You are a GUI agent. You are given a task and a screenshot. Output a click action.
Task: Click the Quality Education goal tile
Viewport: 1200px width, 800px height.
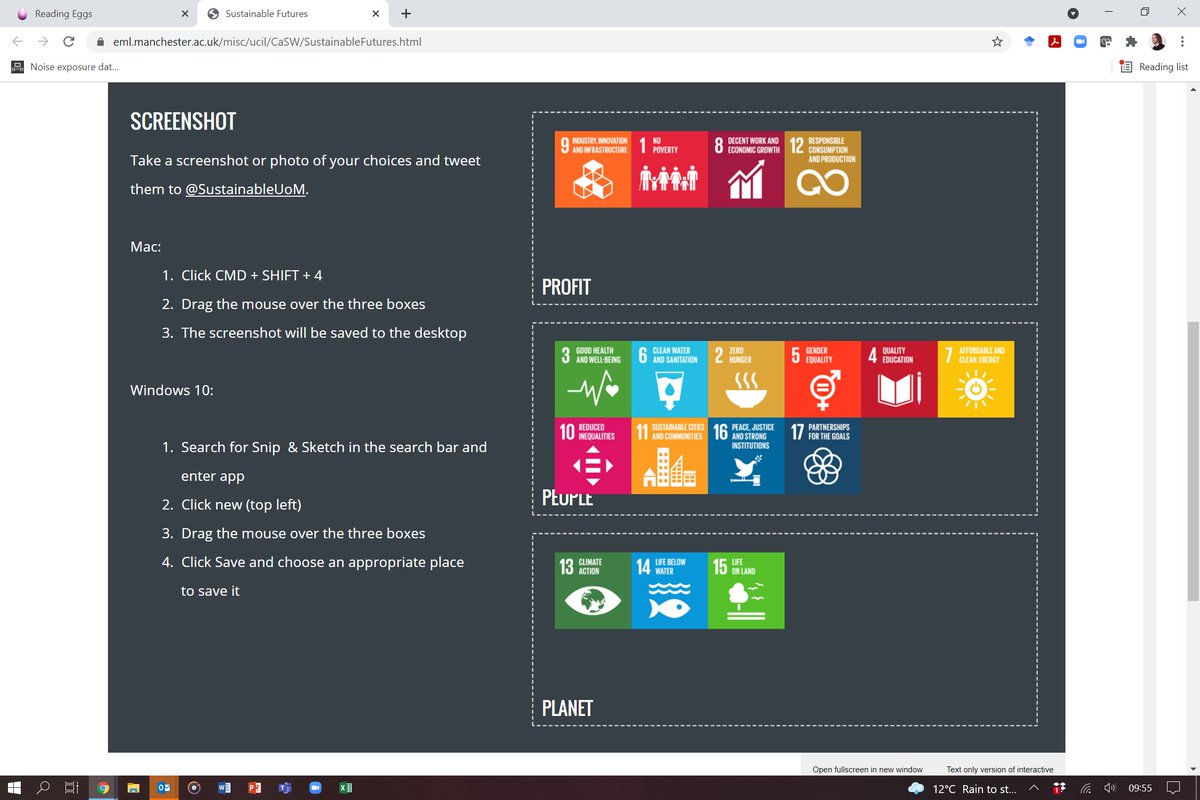899,379
